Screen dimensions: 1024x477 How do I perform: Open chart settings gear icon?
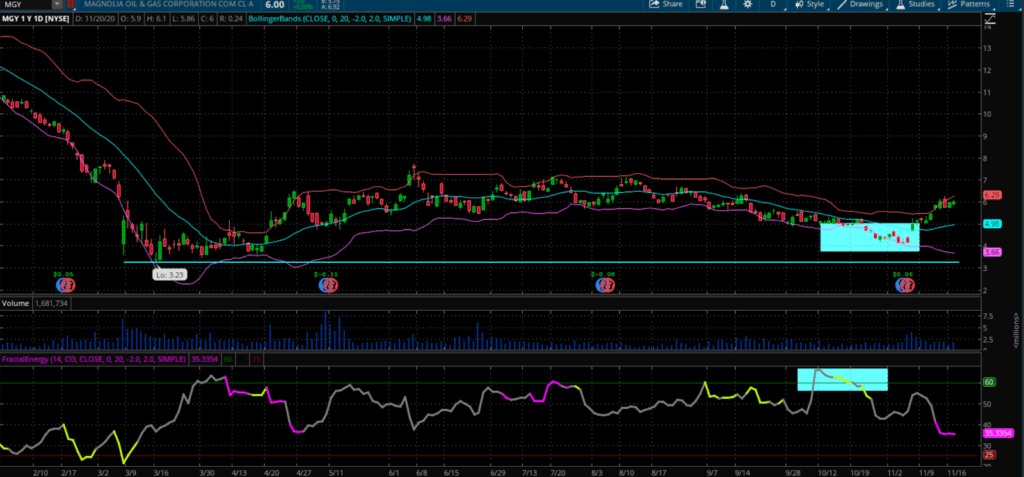(748, 4)
